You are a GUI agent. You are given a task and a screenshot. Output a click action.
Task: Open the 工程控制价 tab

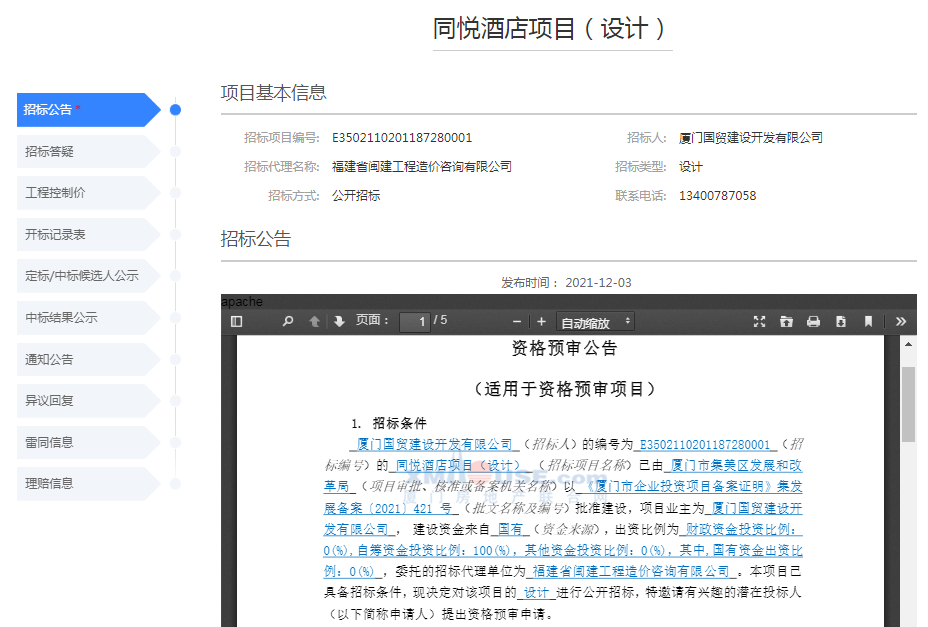pos(89,192)
